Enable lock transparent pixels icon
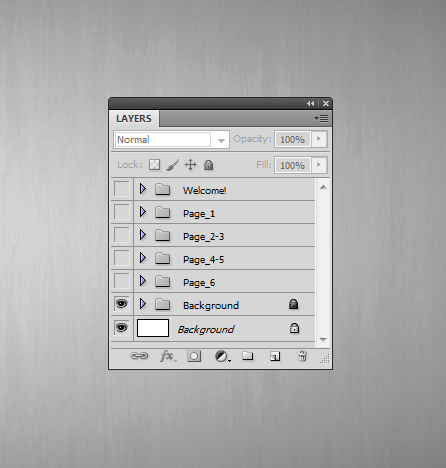The image size is (446, 468). point(154,165)
